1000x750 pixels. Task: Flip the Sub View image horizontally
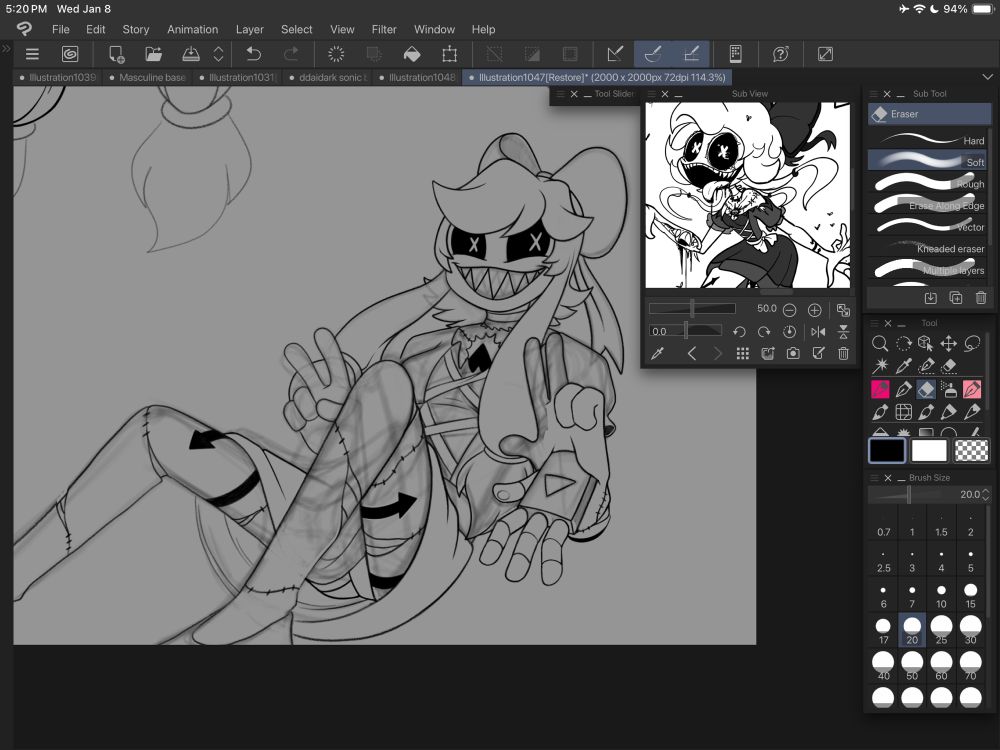click(x=818, y=332)
